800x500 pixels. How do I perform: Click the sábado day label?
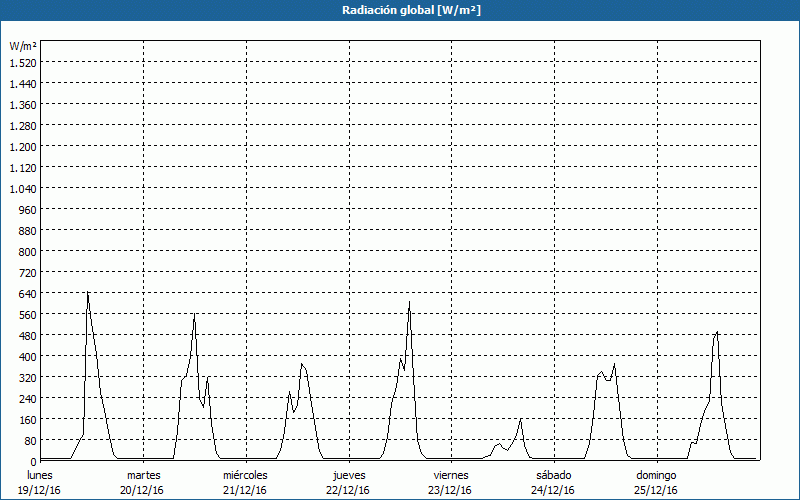pos(553,474)
